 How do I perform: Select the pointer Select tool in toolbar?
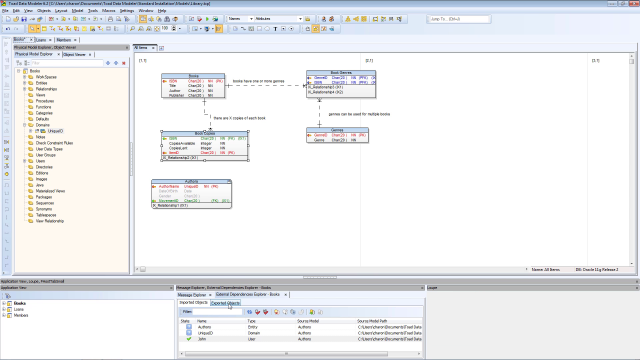(32, 29)
